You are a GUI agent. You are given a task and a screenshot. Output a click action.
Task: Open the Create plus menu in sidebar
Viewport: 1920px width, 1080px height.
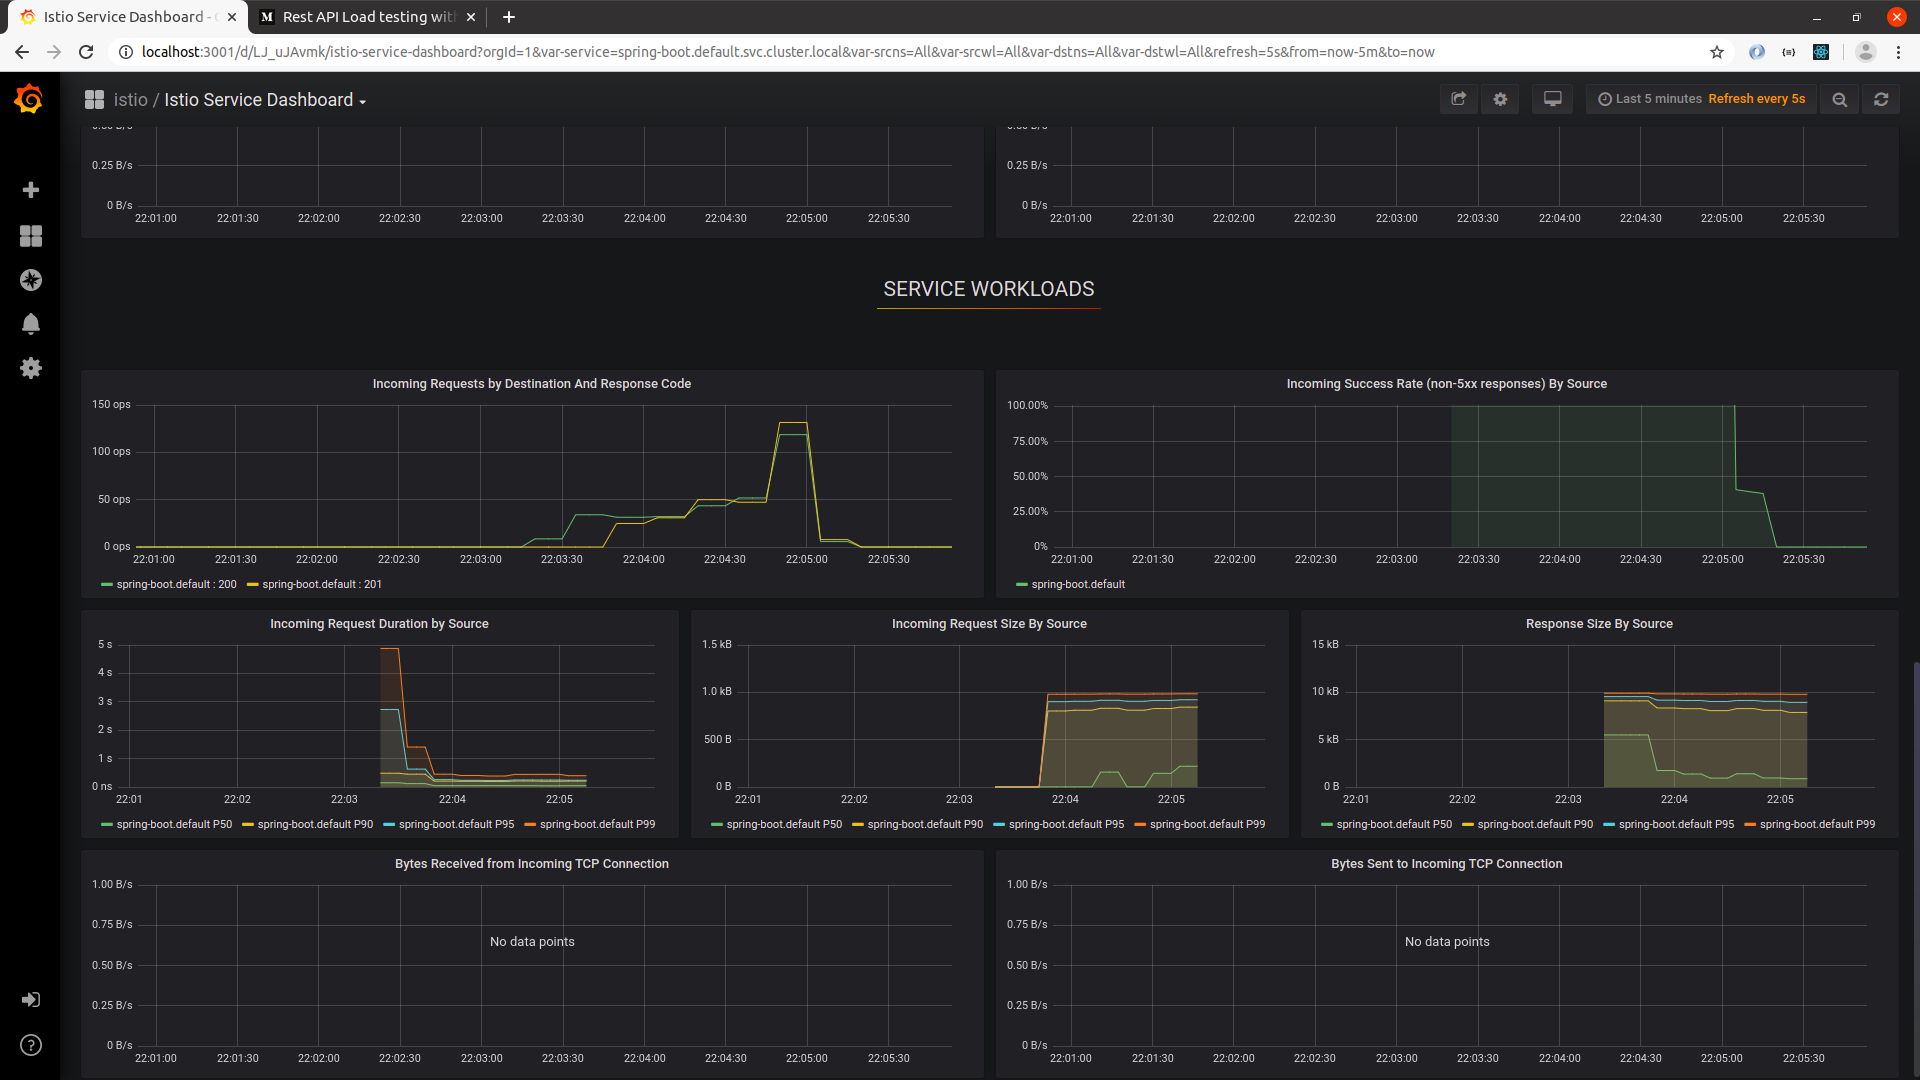(31, 190)
